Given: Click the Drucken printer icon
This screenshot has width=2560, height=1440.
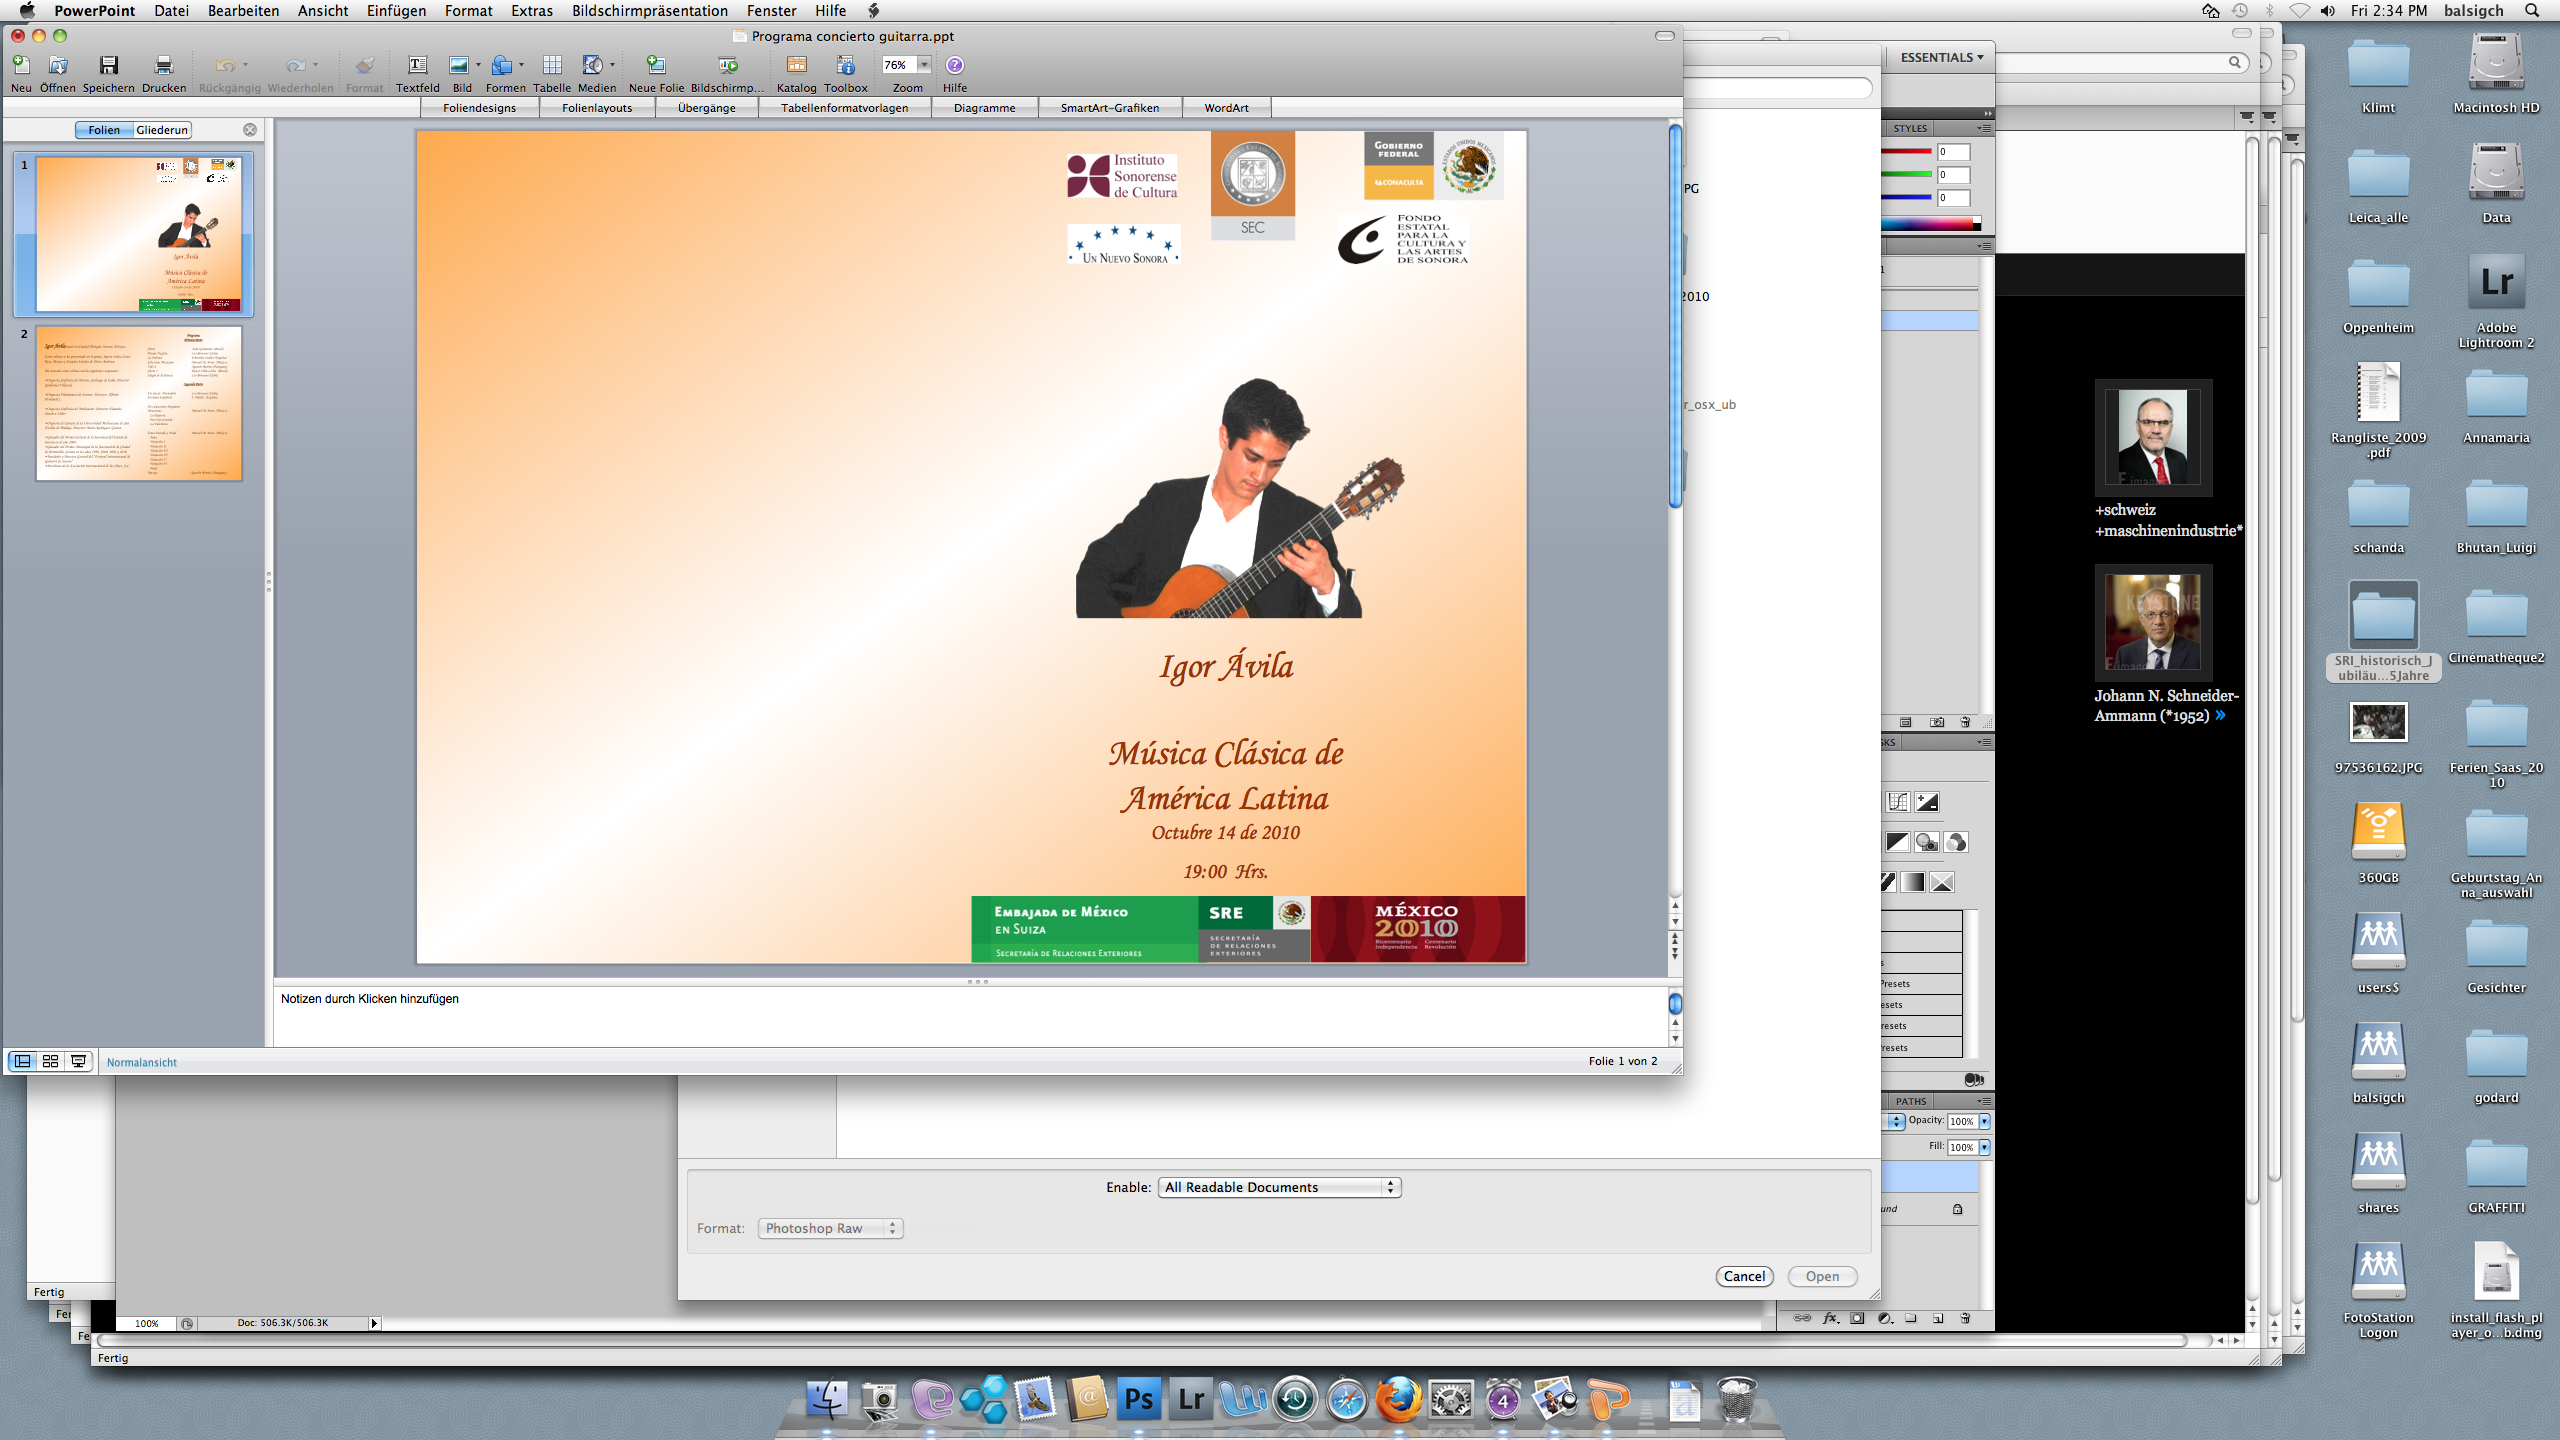Looking at the screenshot, I should pos(163,66).
